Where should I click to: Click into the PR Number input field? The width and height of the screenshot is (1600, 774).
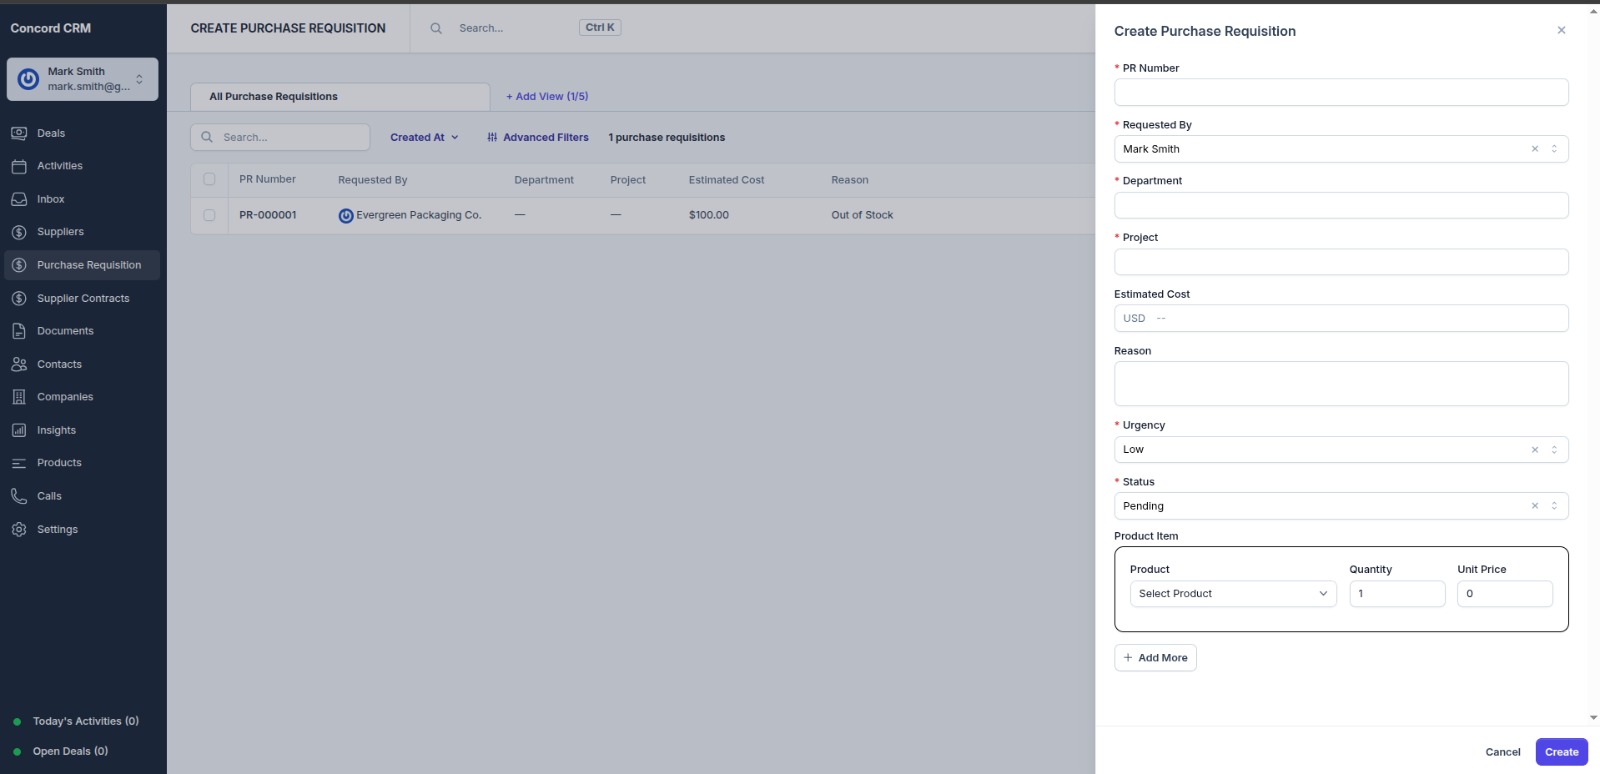[x=1340, y=92]
